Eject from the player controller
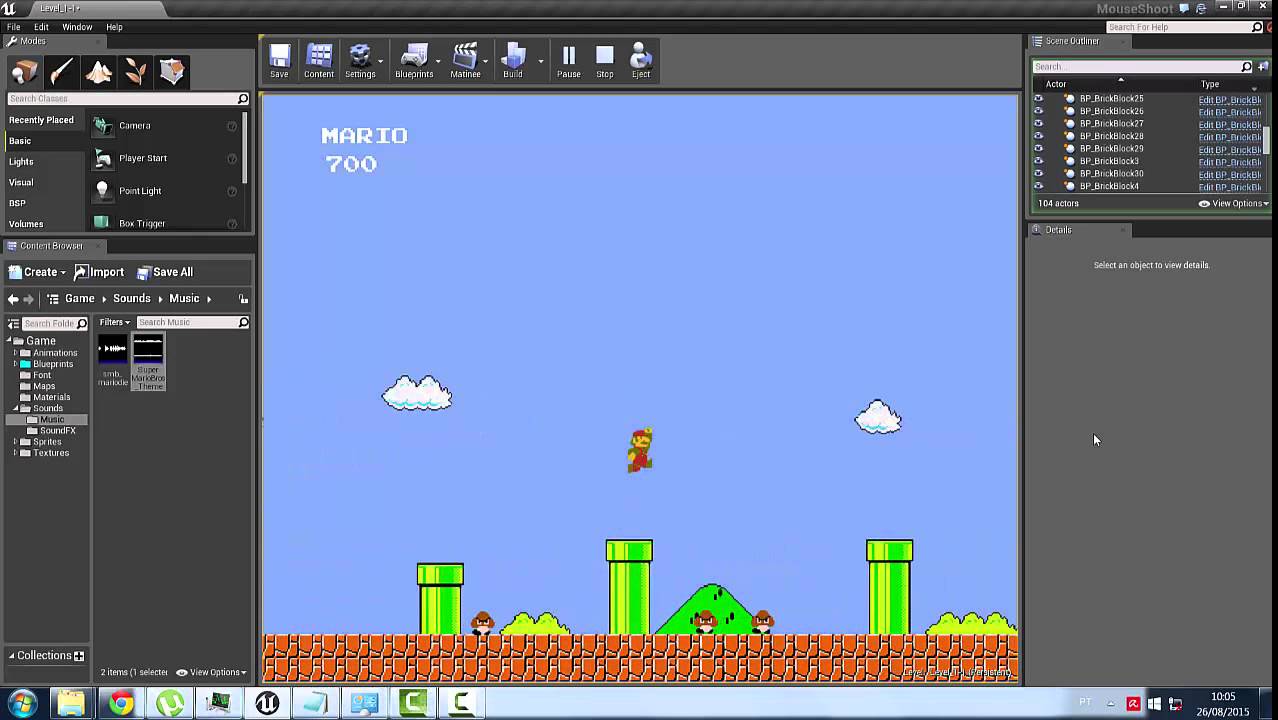The width and height of the screenshot is (1278, 720). point(641,60)
